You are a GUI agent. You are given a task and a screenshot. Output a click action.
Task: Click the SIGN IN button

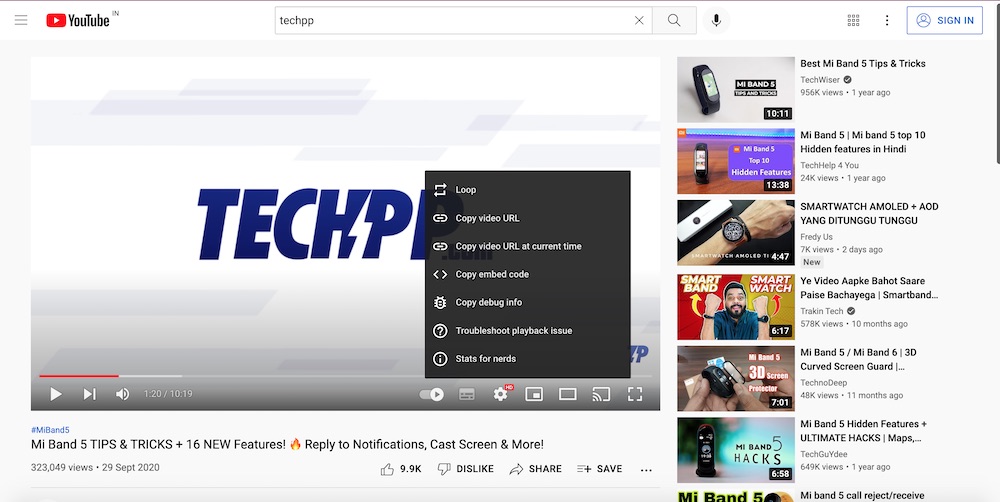tap(945, 20)
